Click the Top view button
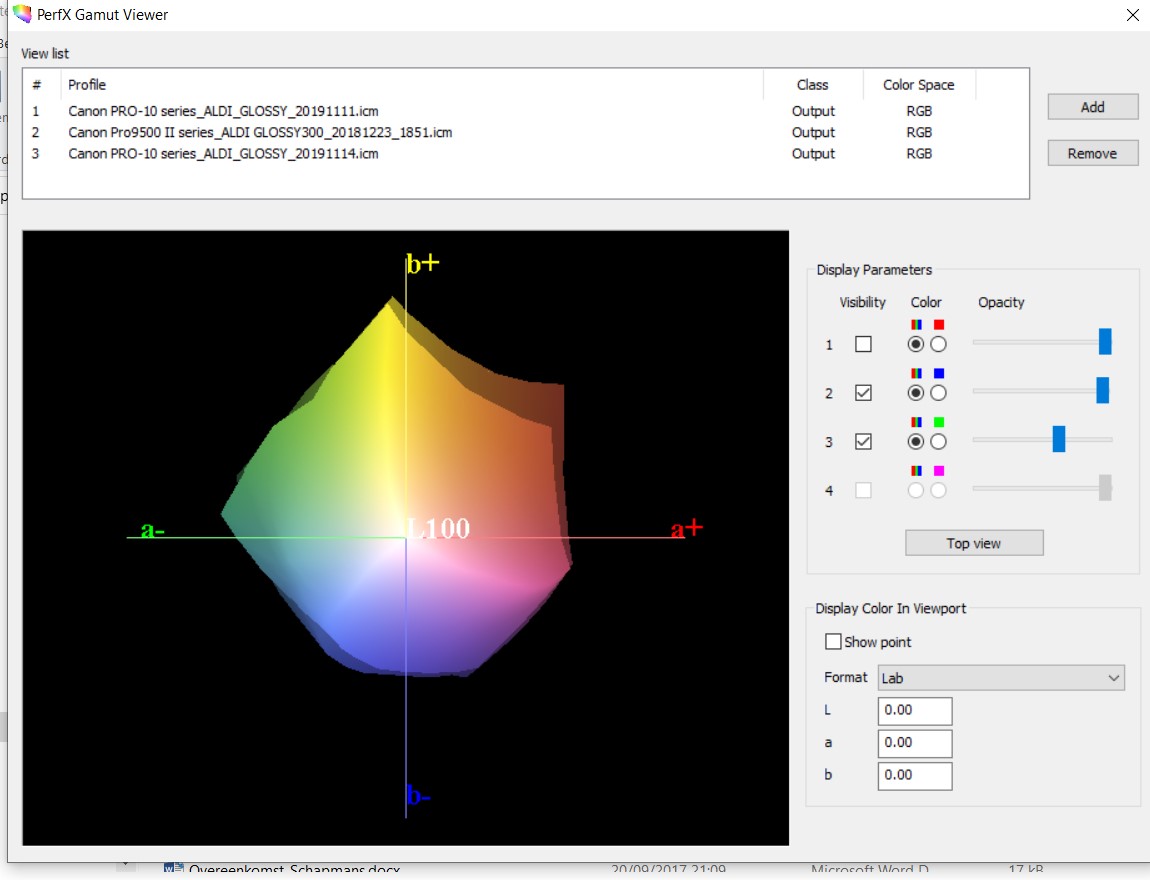The width and height of the screenshot is (1150, 880). click(974, 543)
